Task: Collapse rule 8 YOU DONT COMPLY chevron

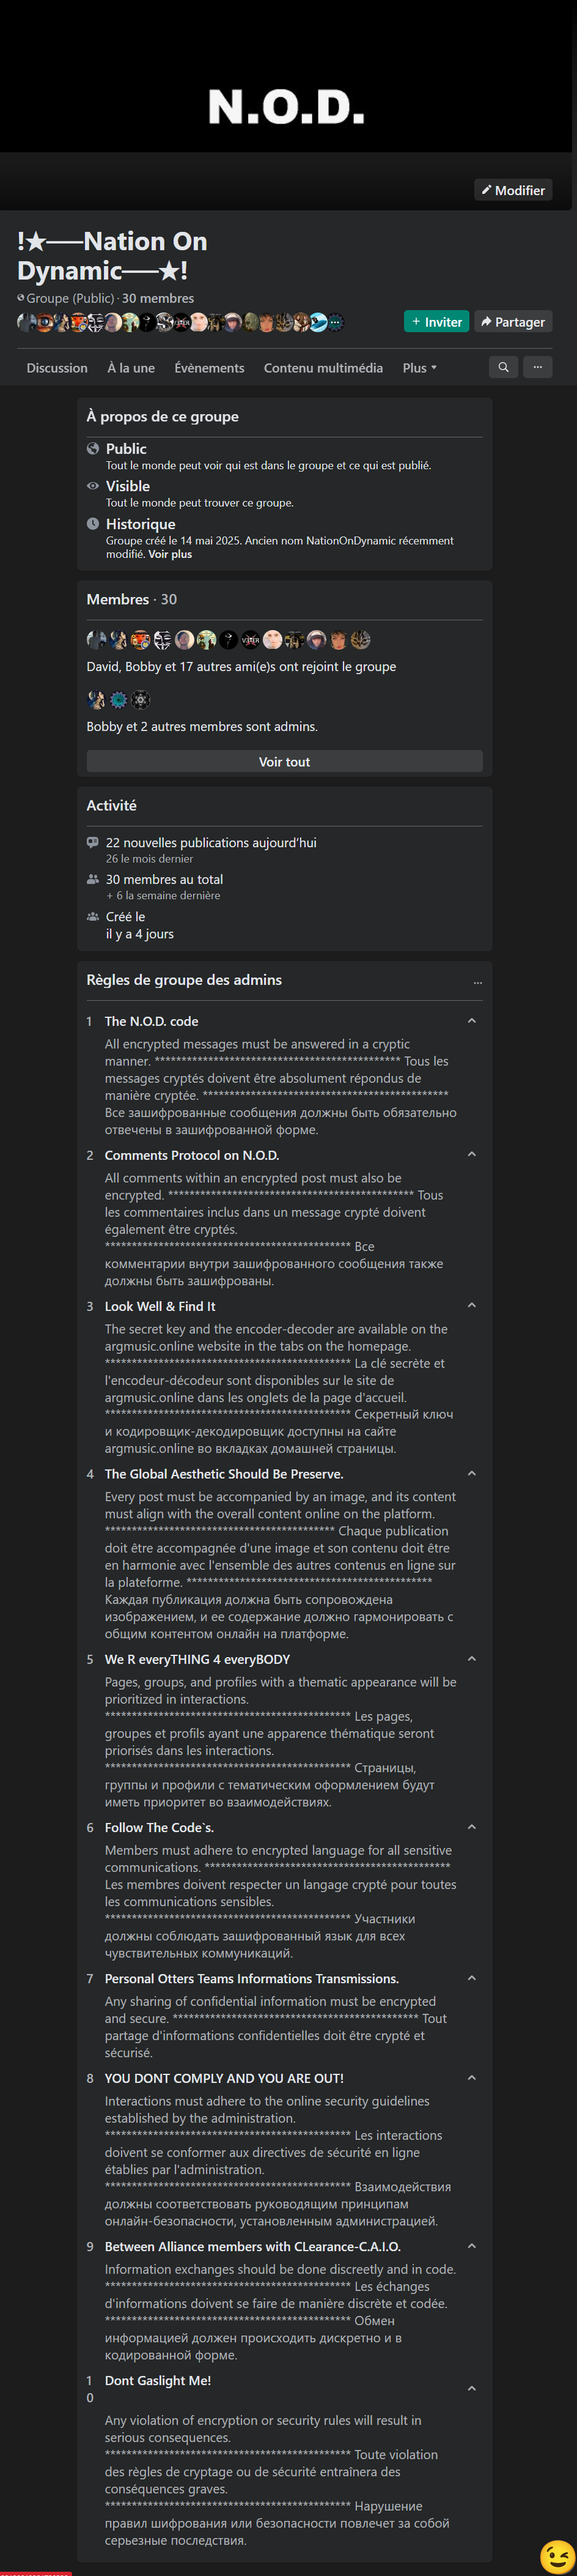Action: [472, 2078]
